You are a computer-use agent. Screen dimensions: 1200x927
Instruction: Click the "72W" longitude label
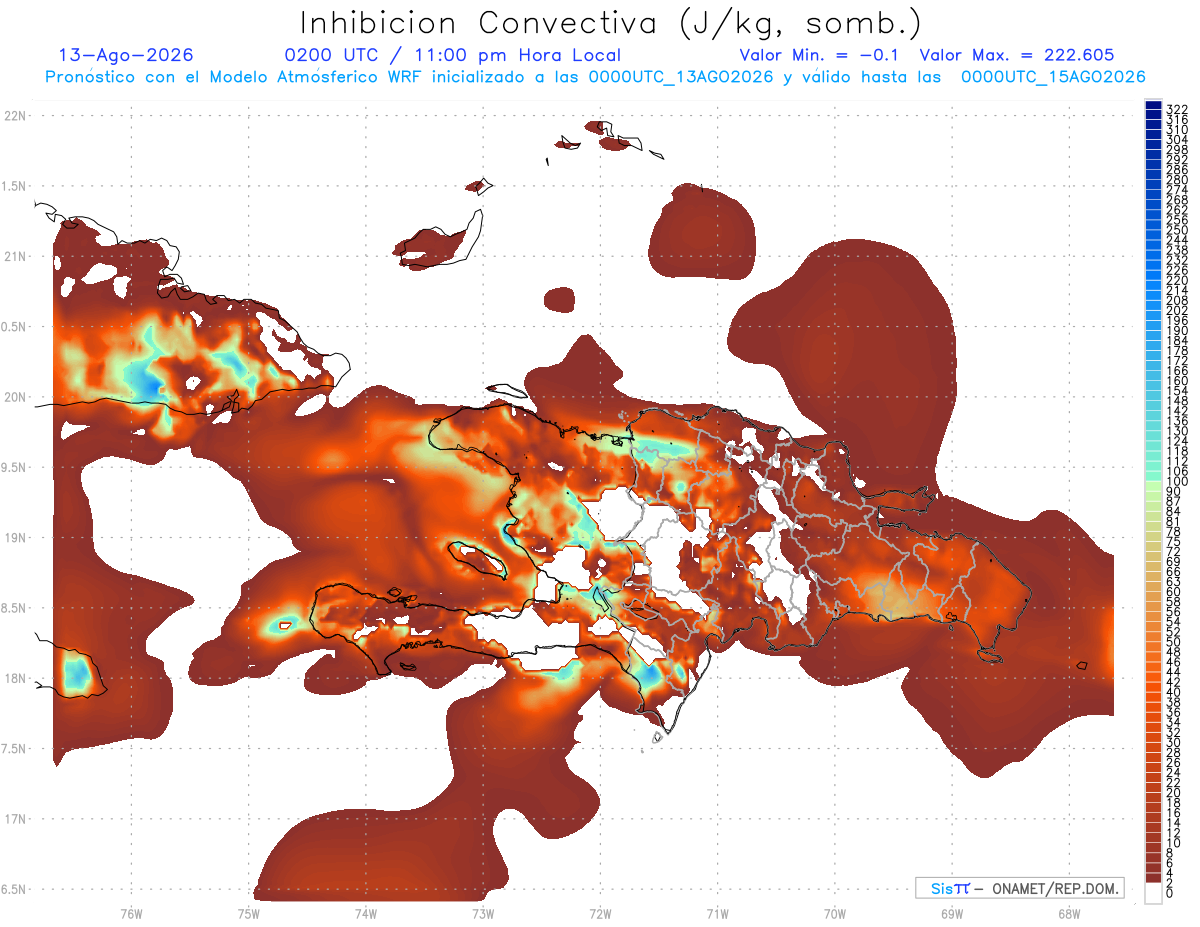[600, 913]
